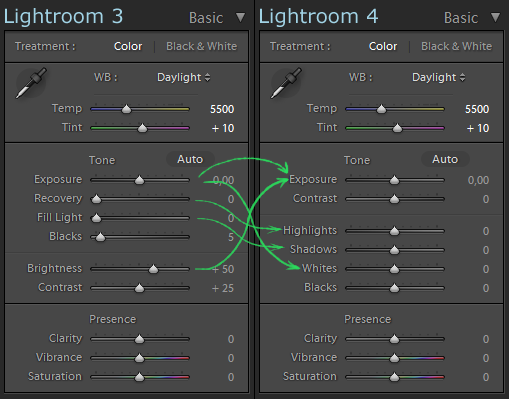The height and width of the screenshot is (399, 509).
Task: Click the Auto tone button in Lightroom 4
Action: pos(445,159)
